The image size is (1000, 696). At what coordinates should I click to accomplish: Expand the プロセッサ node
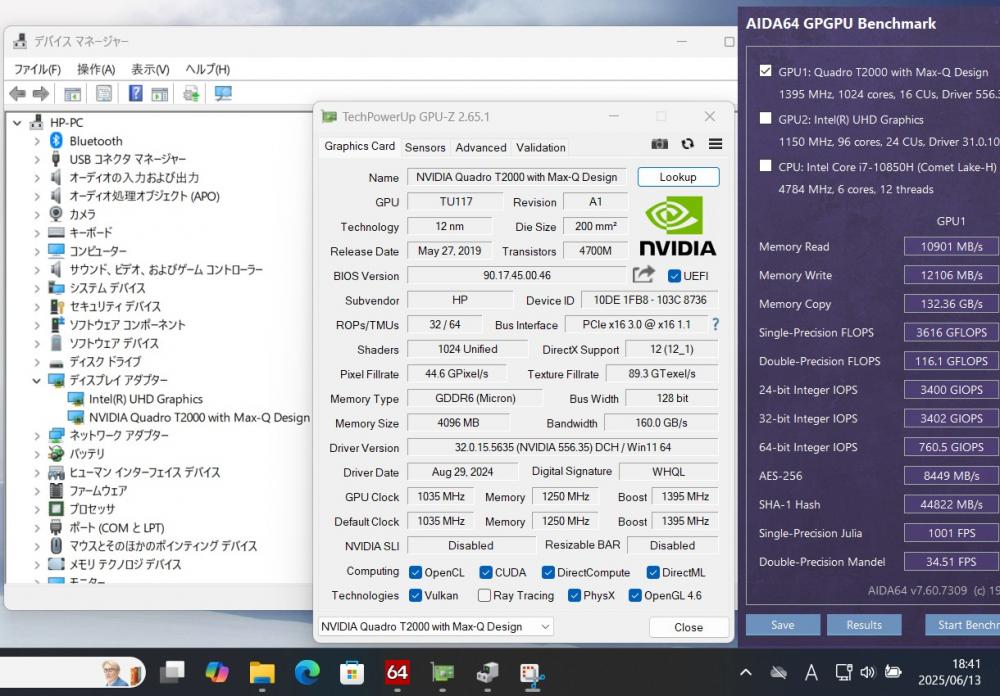click(37, 509)
